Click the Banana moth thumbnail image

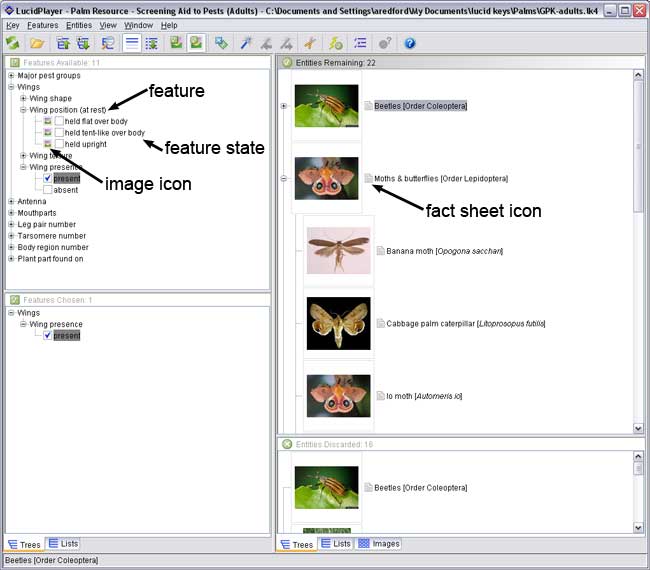(338, 251)
